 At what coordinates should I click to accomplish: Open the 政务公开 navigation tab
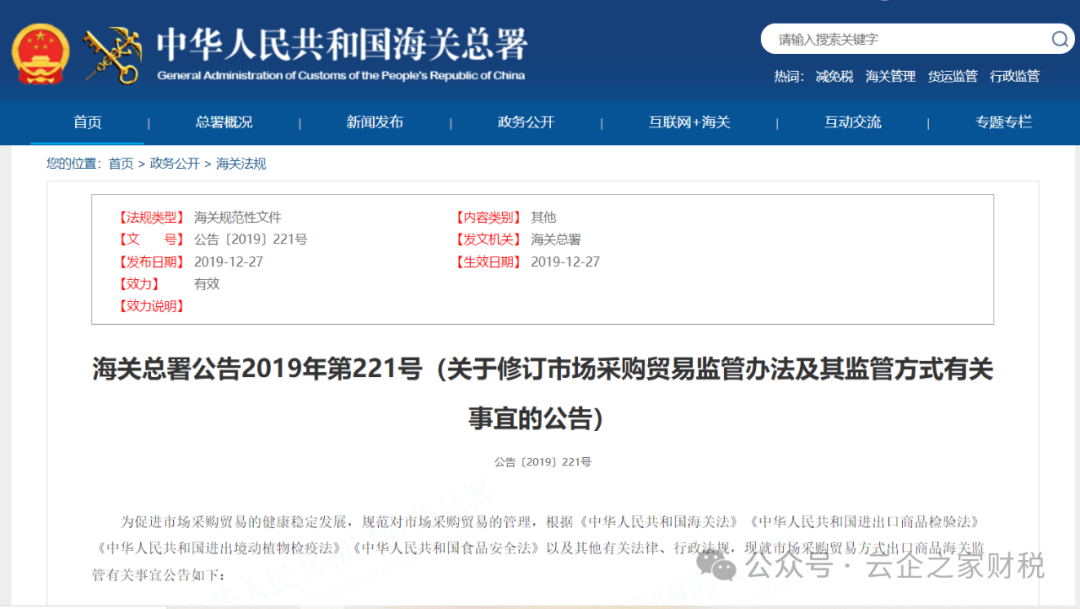pos(525,122)
